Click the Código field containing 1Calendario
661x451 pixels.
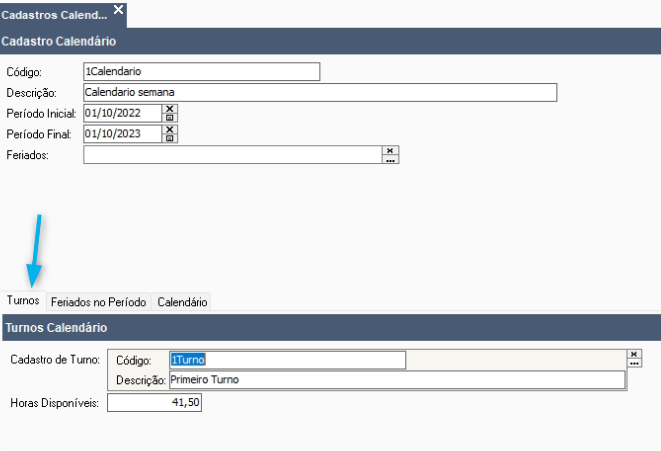point(202,72)
